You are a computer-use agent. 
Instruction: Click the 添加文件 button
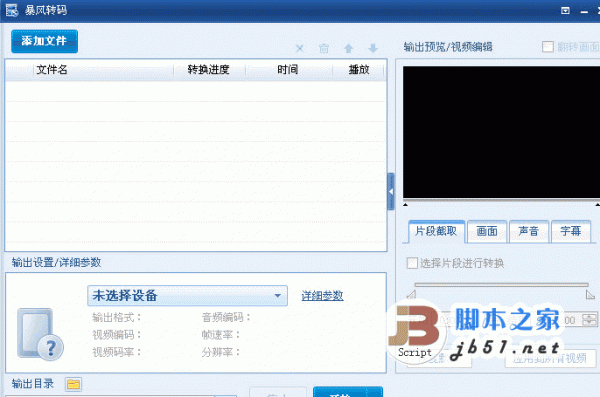click(x=44, y=41)
